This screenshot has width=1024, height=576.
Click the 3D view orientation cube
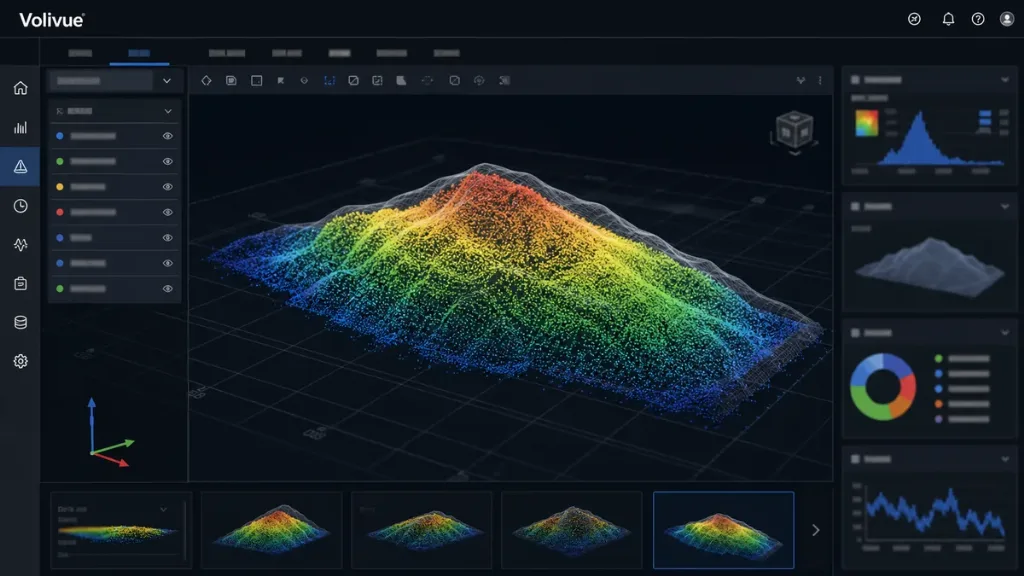pyautogui.click(x=794, y=131)
